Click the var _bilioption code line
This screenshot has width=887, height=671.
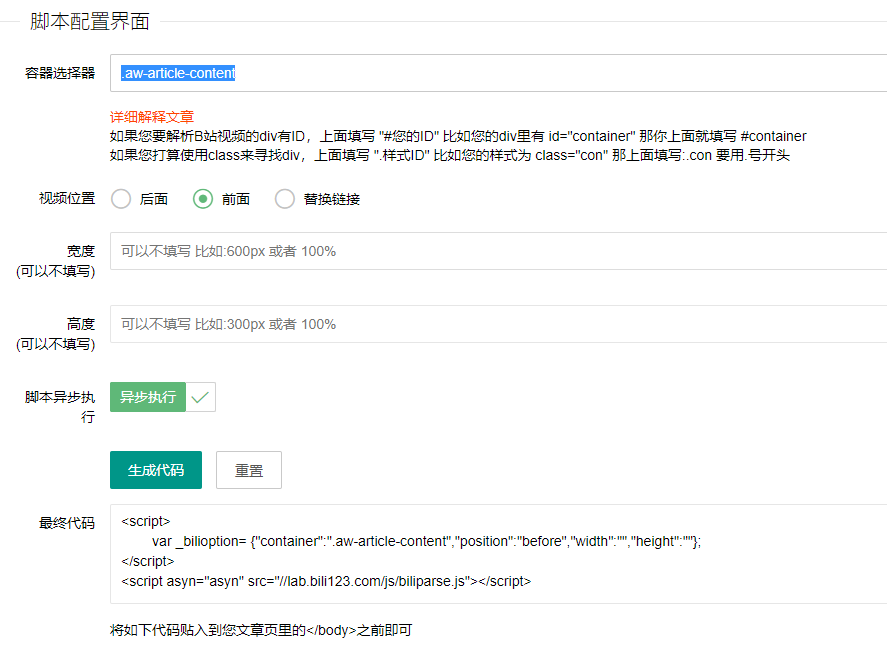[x=426, y=541]
